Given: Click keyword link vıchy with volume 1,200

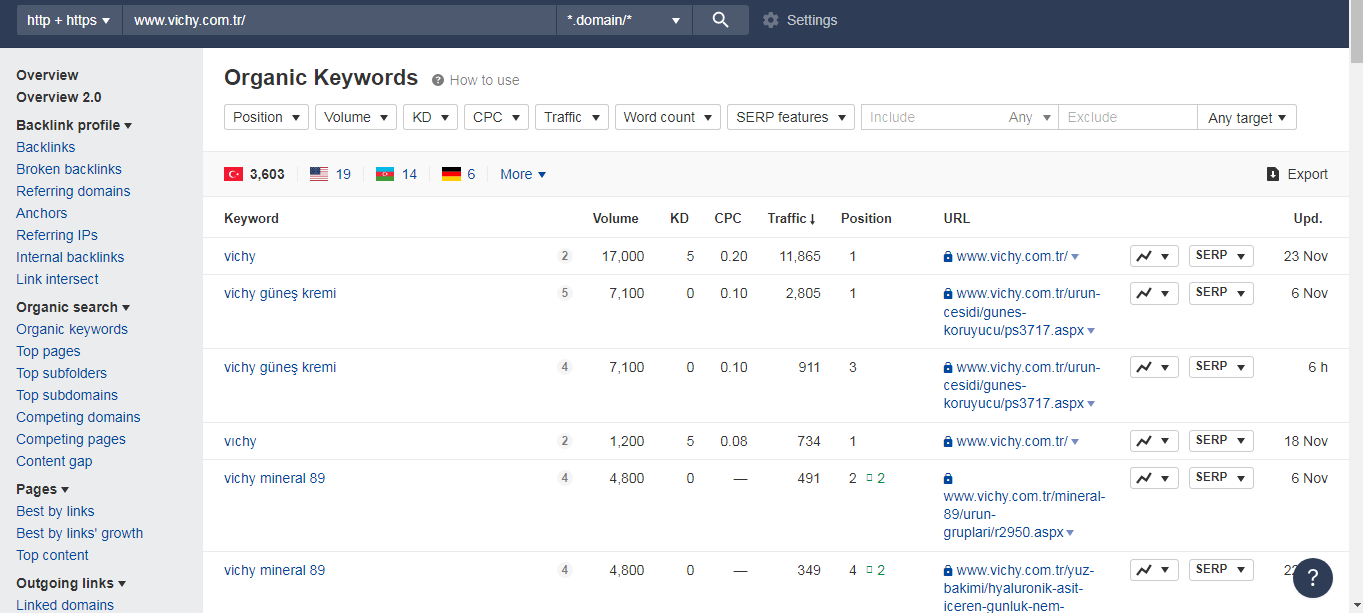Looking at the screenshot, I should click(x=240, y=441).
